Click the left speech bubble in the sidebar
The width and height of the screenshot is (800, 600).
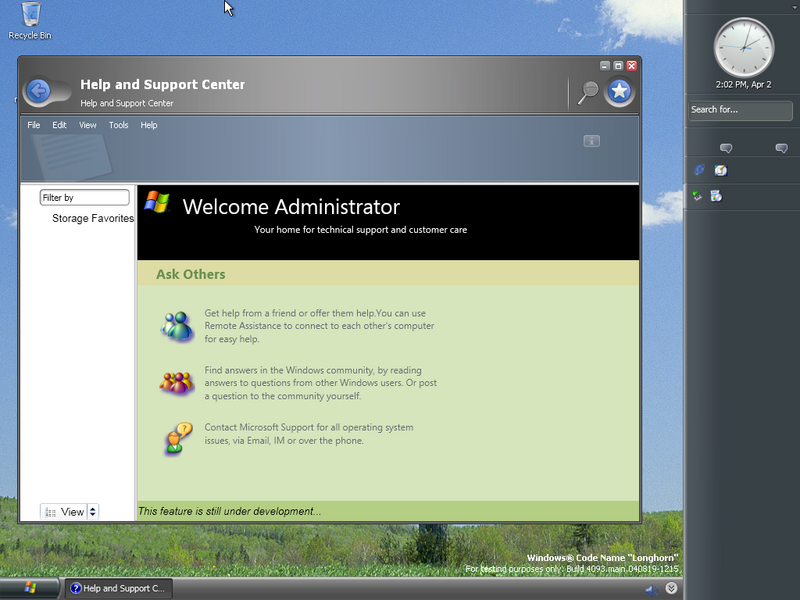click(726, 148)
